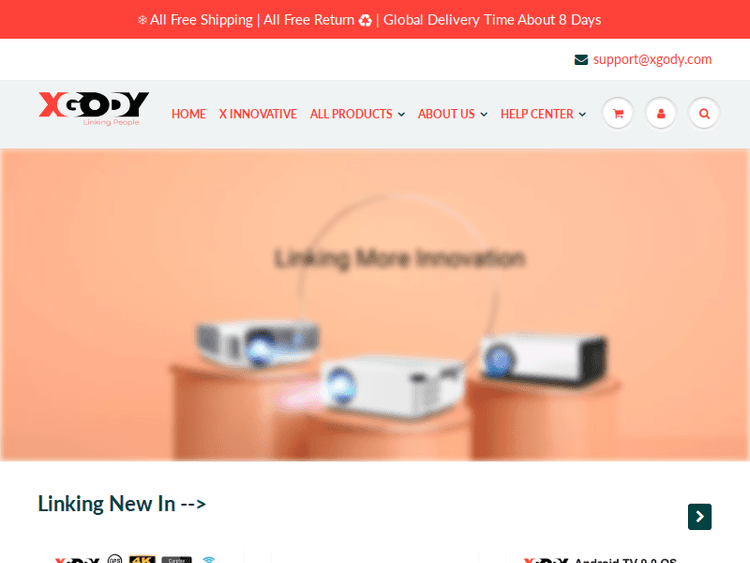The width and height of the screenshot is (750, 563).
Task: Click the support@xgody.com email link
Action: [x=652, y=60]
